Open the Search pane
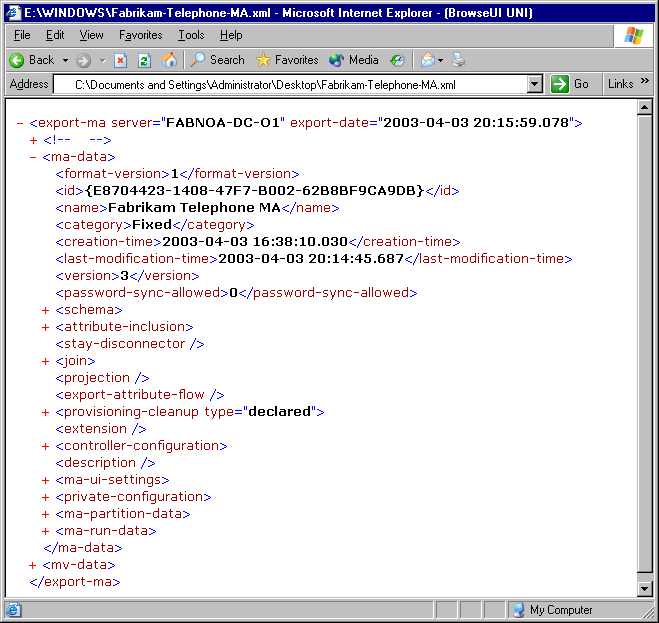659x623 pixels. pos(217,60)
